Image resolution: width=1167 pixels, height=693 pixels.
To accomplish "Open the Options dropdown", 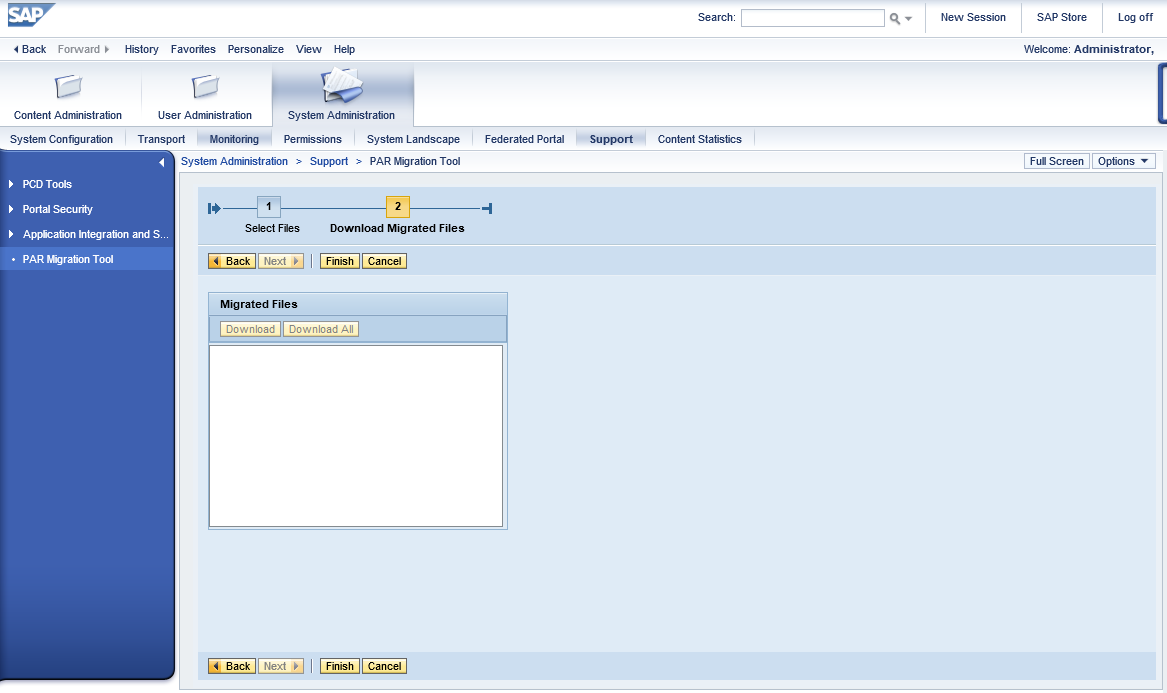I will tap(1123, 162).
